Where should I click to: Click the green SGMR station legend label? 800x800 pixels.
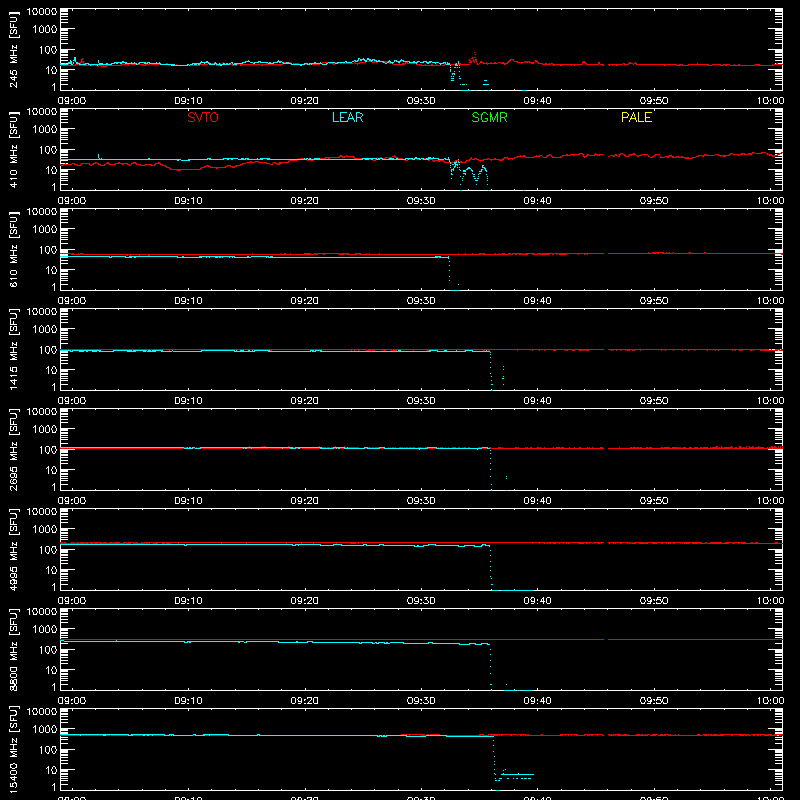pos(489,117)
